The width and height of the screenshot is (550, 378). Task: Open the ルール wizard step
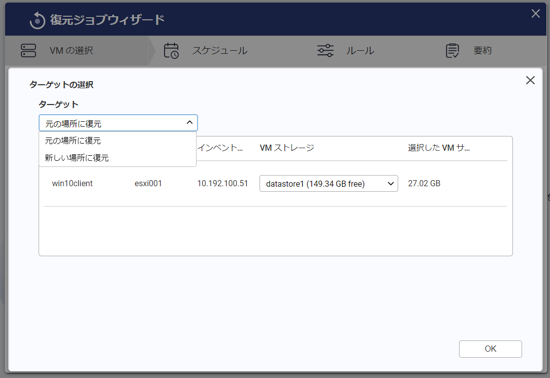[x=360, y=50]
